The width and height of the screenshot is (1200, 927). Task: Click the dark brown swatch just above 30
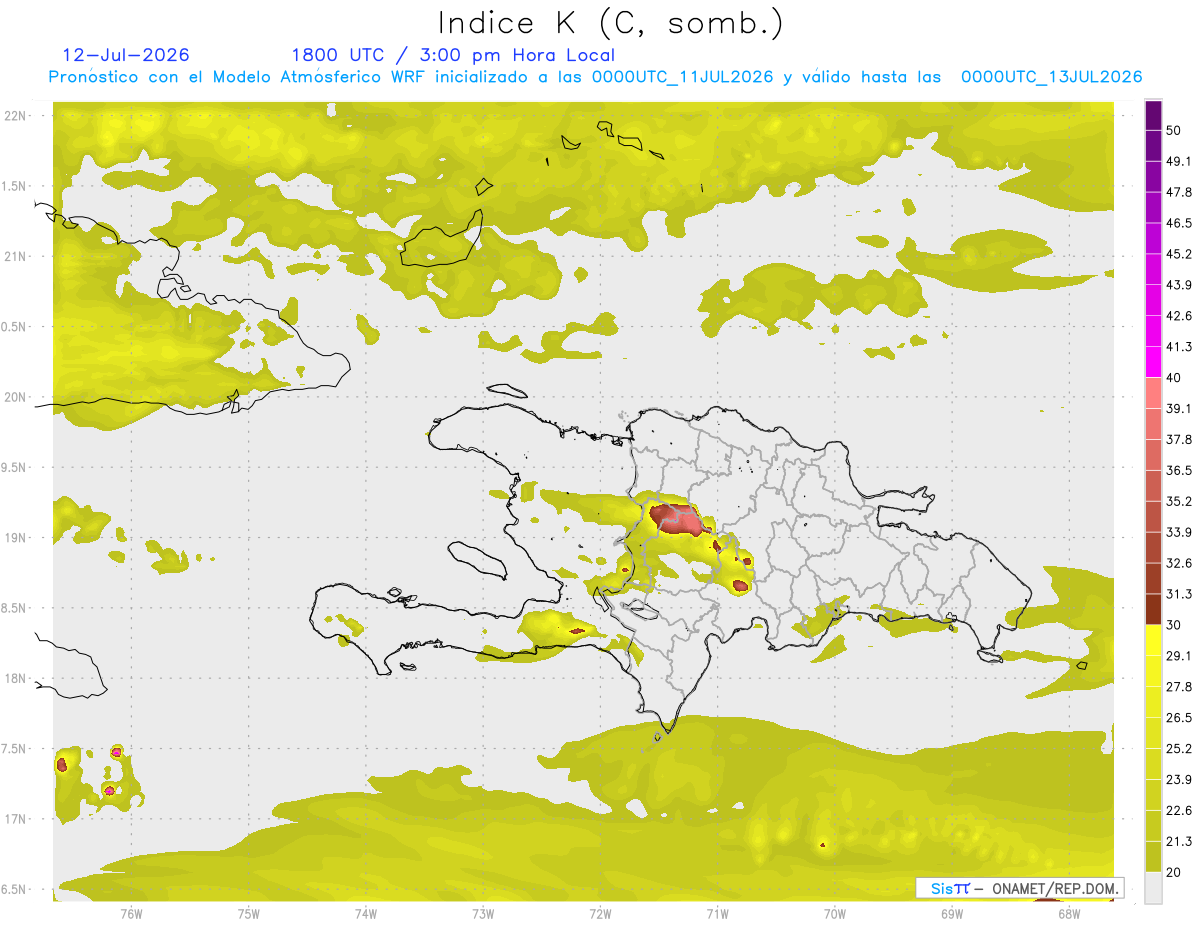click(x=1153, y=609)
